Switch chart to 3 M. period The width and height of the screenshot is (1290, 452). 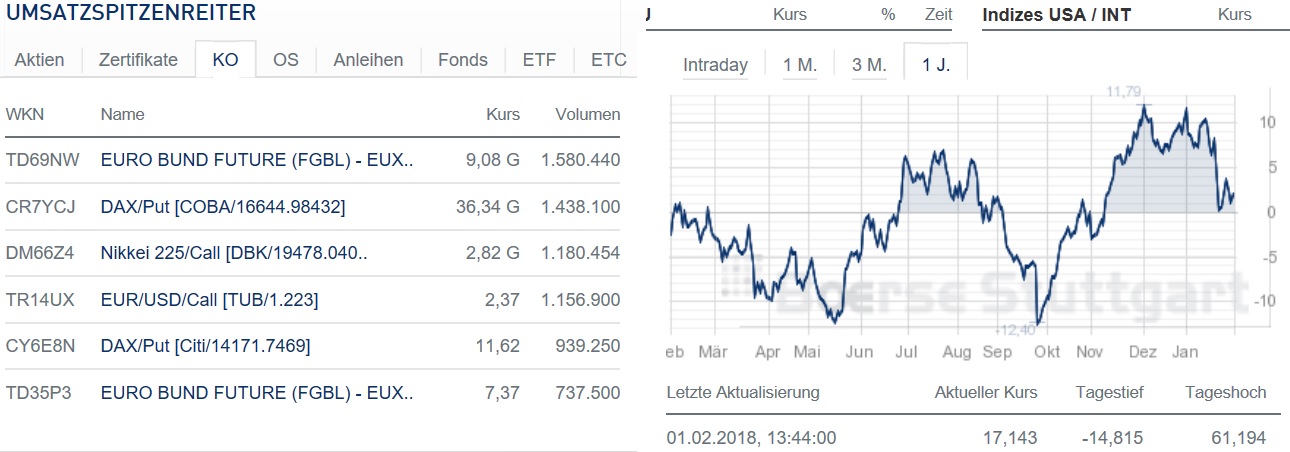click(x=869, y=65)
